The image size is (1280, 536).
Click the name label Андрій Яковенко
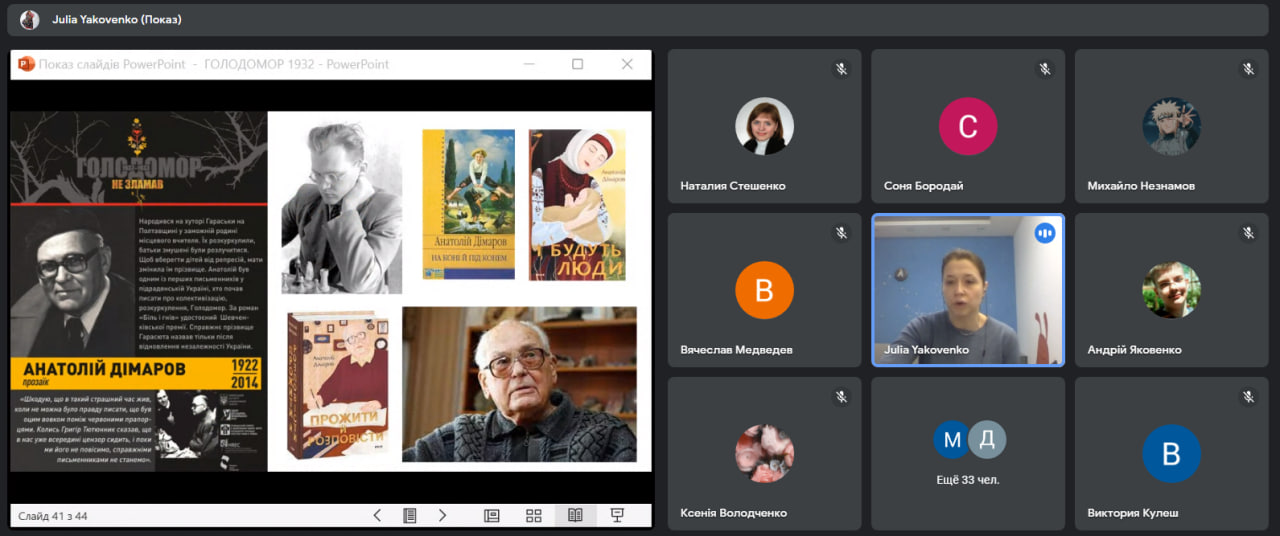1134,350
